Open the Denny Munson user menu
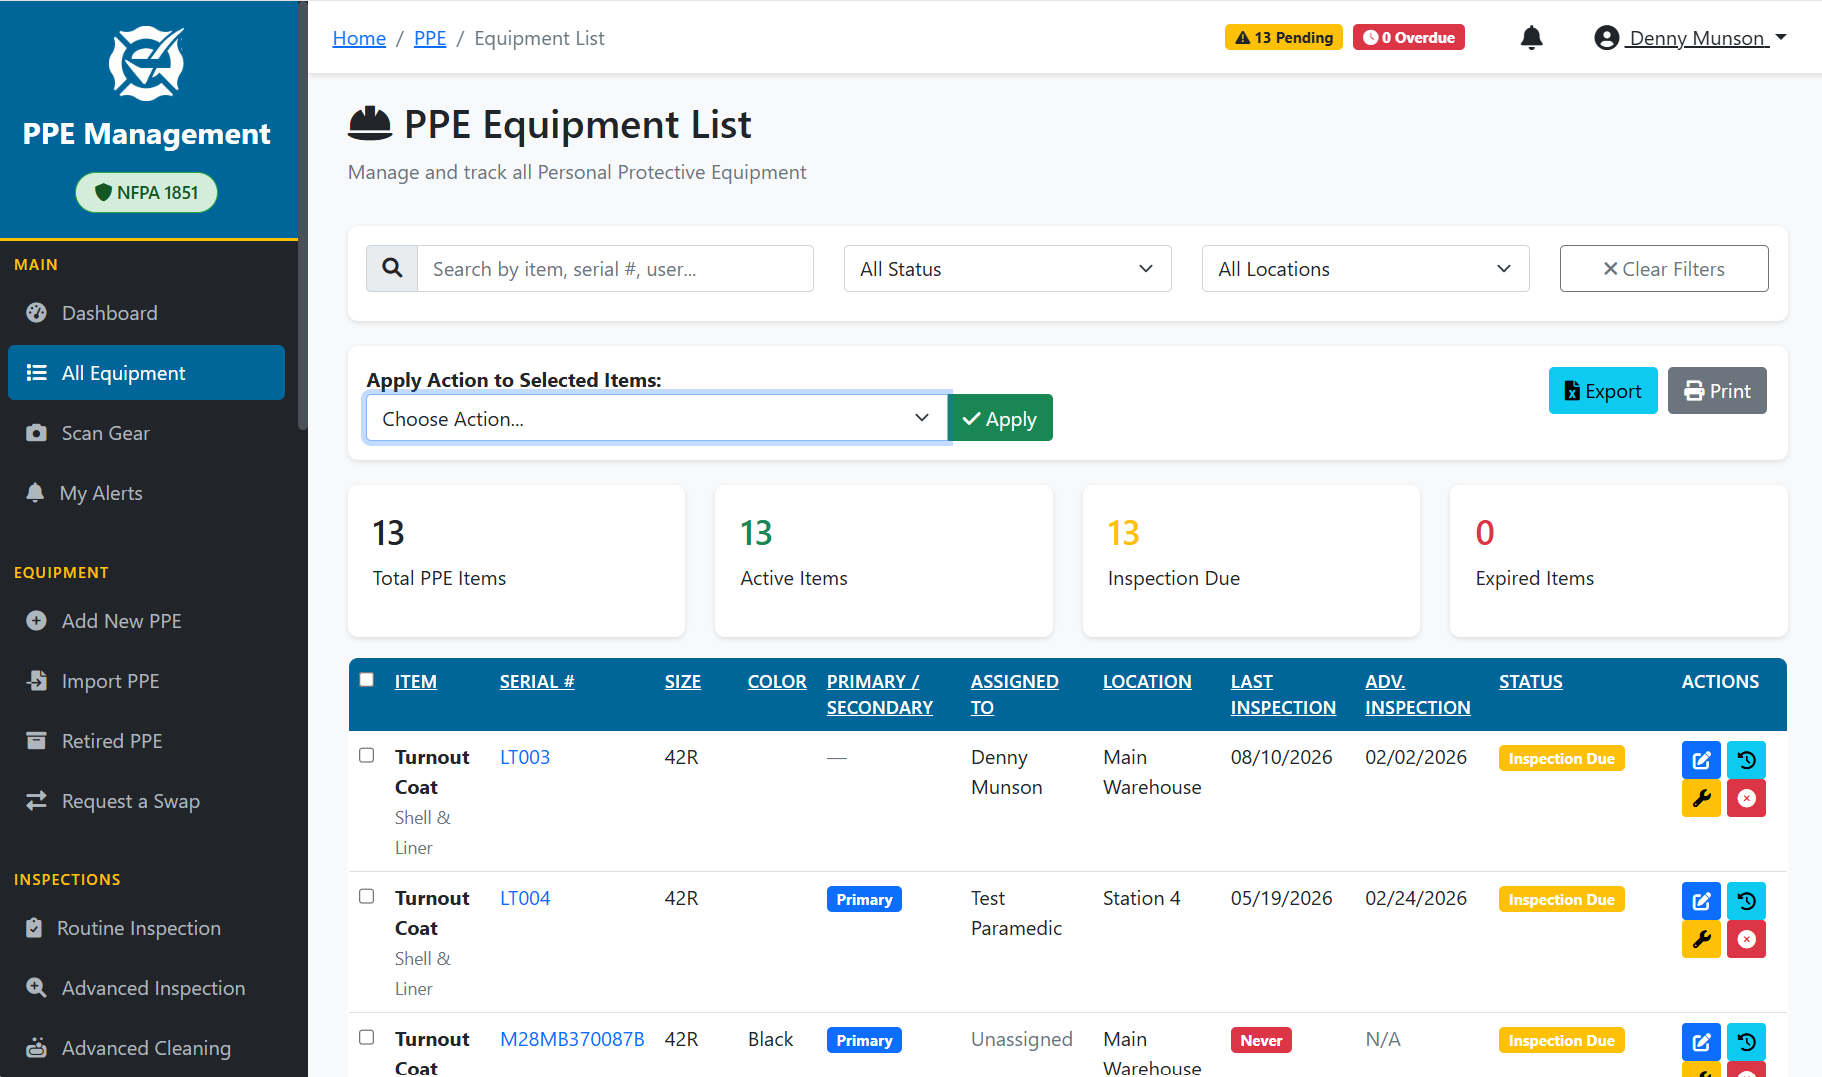This screenshot has height=1077, width=1822. (1690, 38)
